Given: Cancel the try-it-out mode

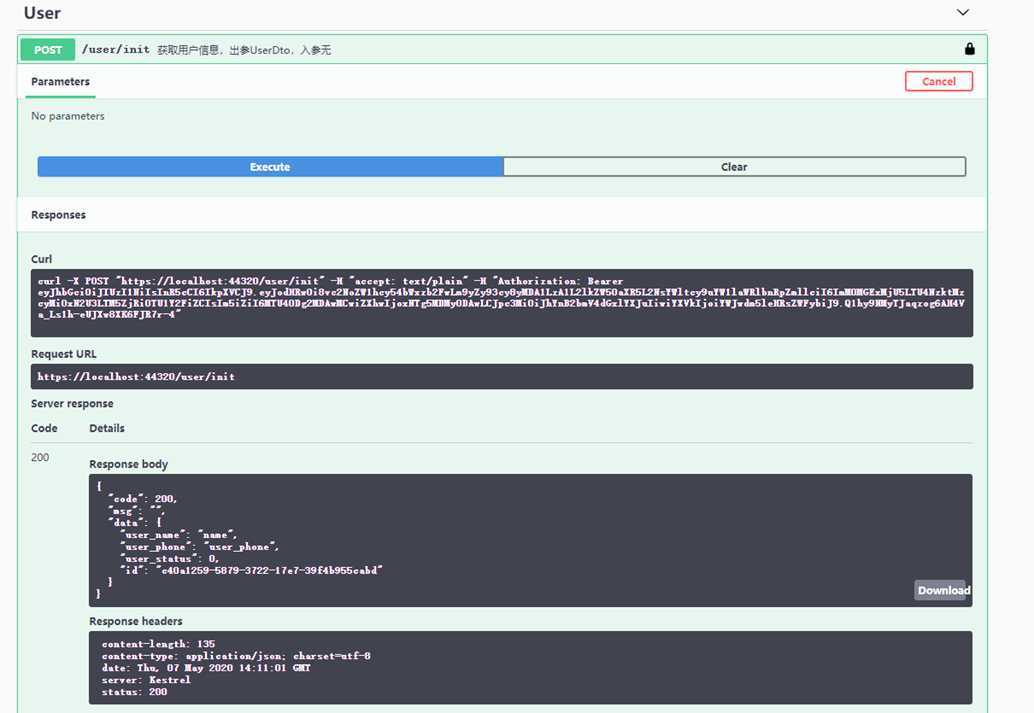Looking at the screenshot, I should tap(938, 81).
